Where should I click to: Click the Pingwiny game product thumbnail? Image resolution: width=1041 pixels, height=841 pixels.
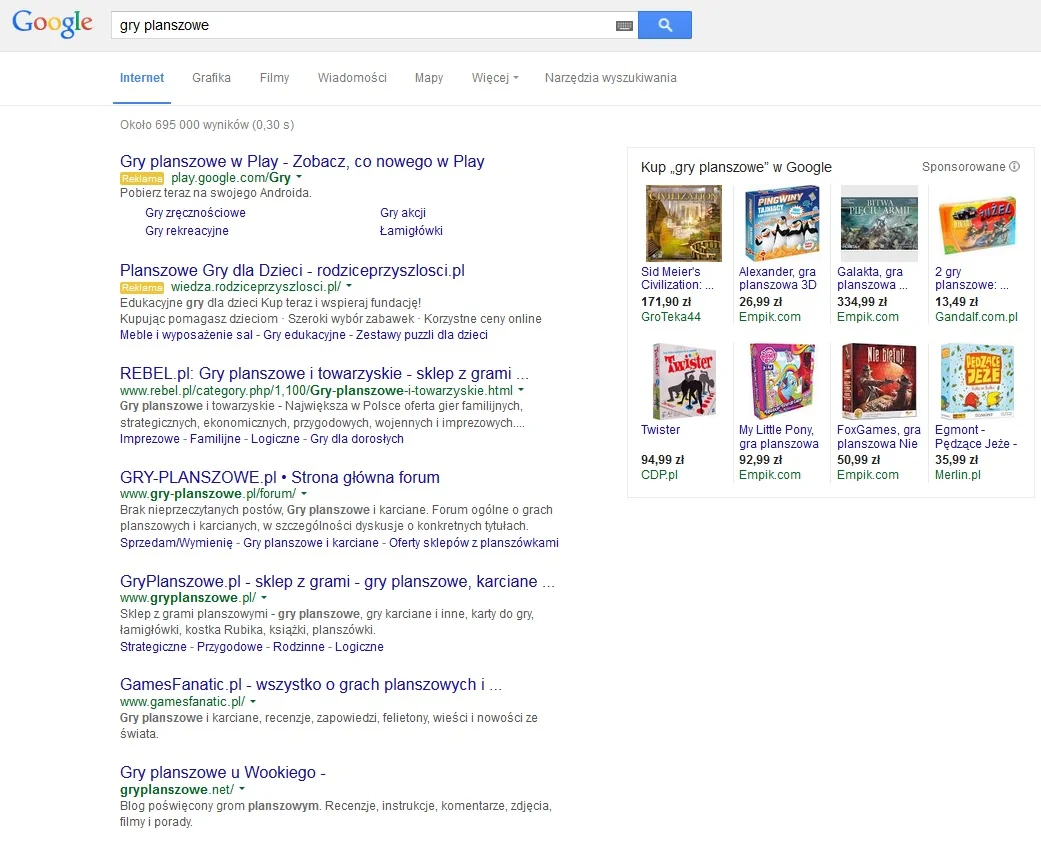click(x=781, y=224)
